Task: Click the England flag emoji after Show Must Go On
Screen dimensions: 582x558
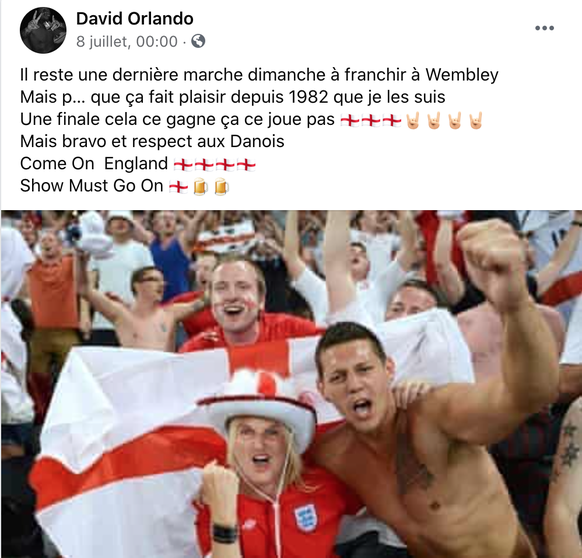Action: [179, 187]
